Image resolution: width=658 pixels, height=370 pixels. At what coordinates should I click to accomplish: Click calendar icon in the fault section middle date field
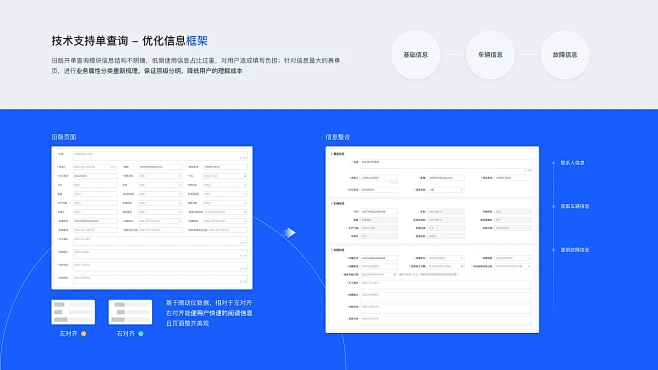462,266
